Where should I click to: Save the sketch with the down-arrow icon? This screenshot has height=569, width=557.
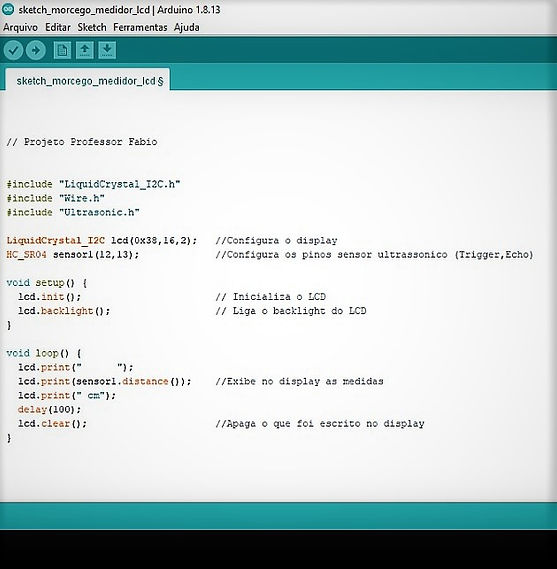[x=107, y=50]
